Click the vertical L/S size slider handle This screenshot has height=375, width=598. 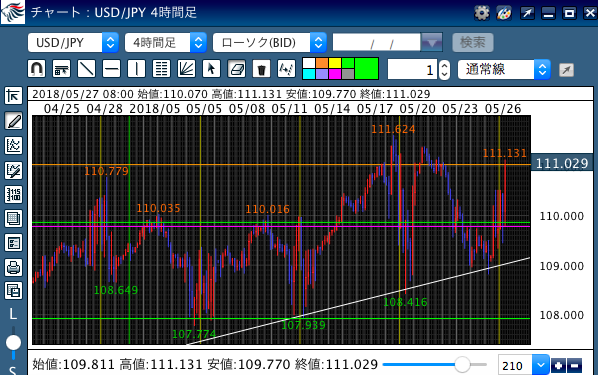click(13, 343)
